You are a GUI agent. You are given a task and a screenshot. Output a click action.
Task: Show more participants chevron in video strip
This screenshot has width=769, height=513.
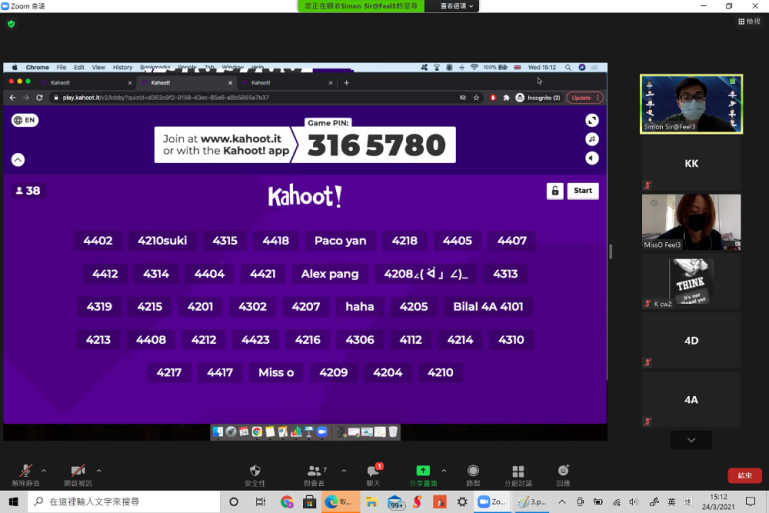tap(691, 440)
